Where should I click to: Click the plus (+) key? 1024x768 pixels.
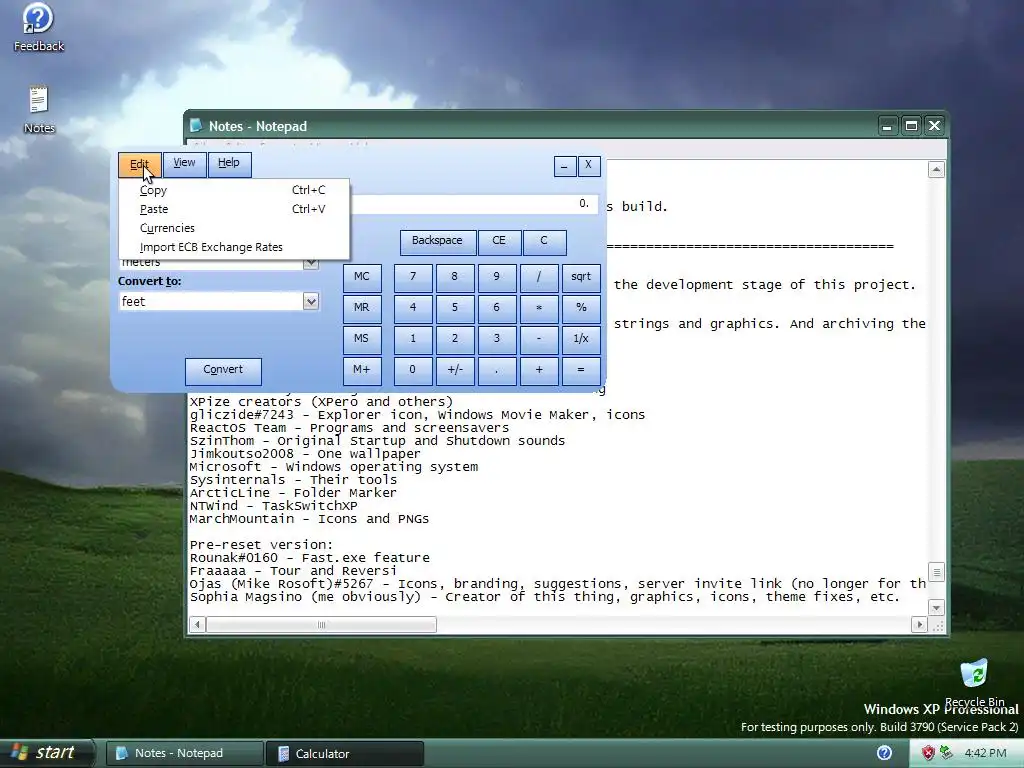coord(539,370)
